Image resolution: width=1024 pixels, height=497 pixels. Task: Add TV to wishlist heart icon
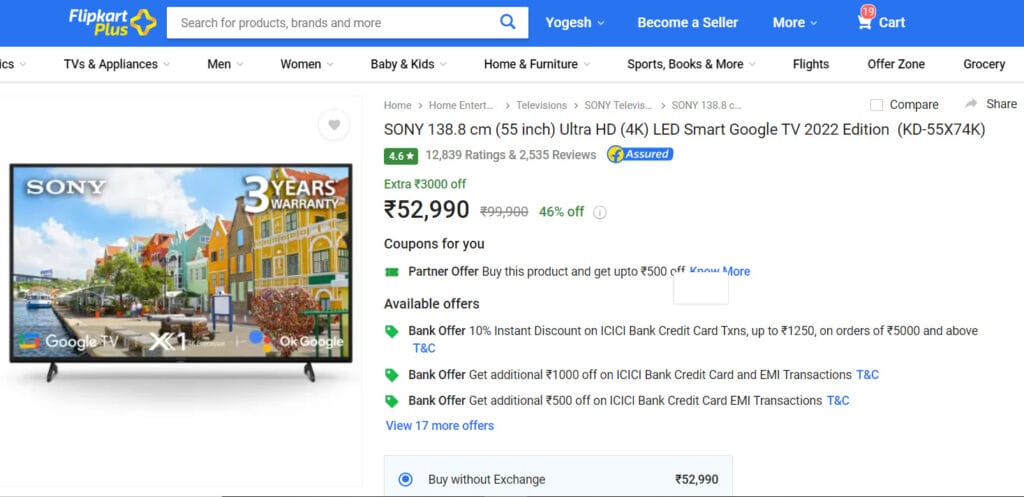pyautogui.click(x=334, y=125)
